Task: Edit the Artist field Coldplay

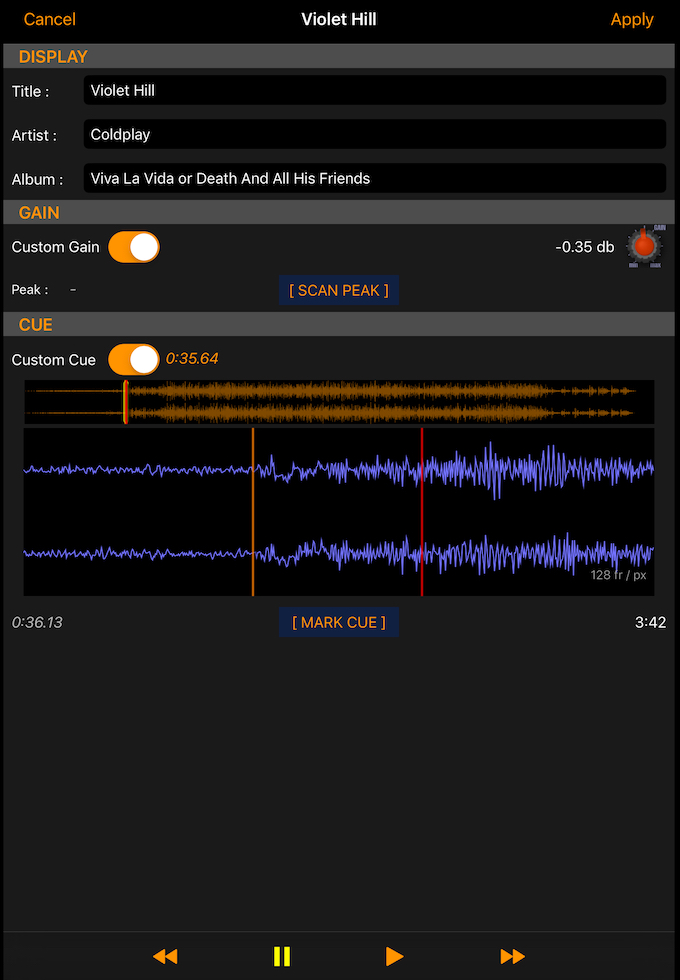Action: click(374, 134)
